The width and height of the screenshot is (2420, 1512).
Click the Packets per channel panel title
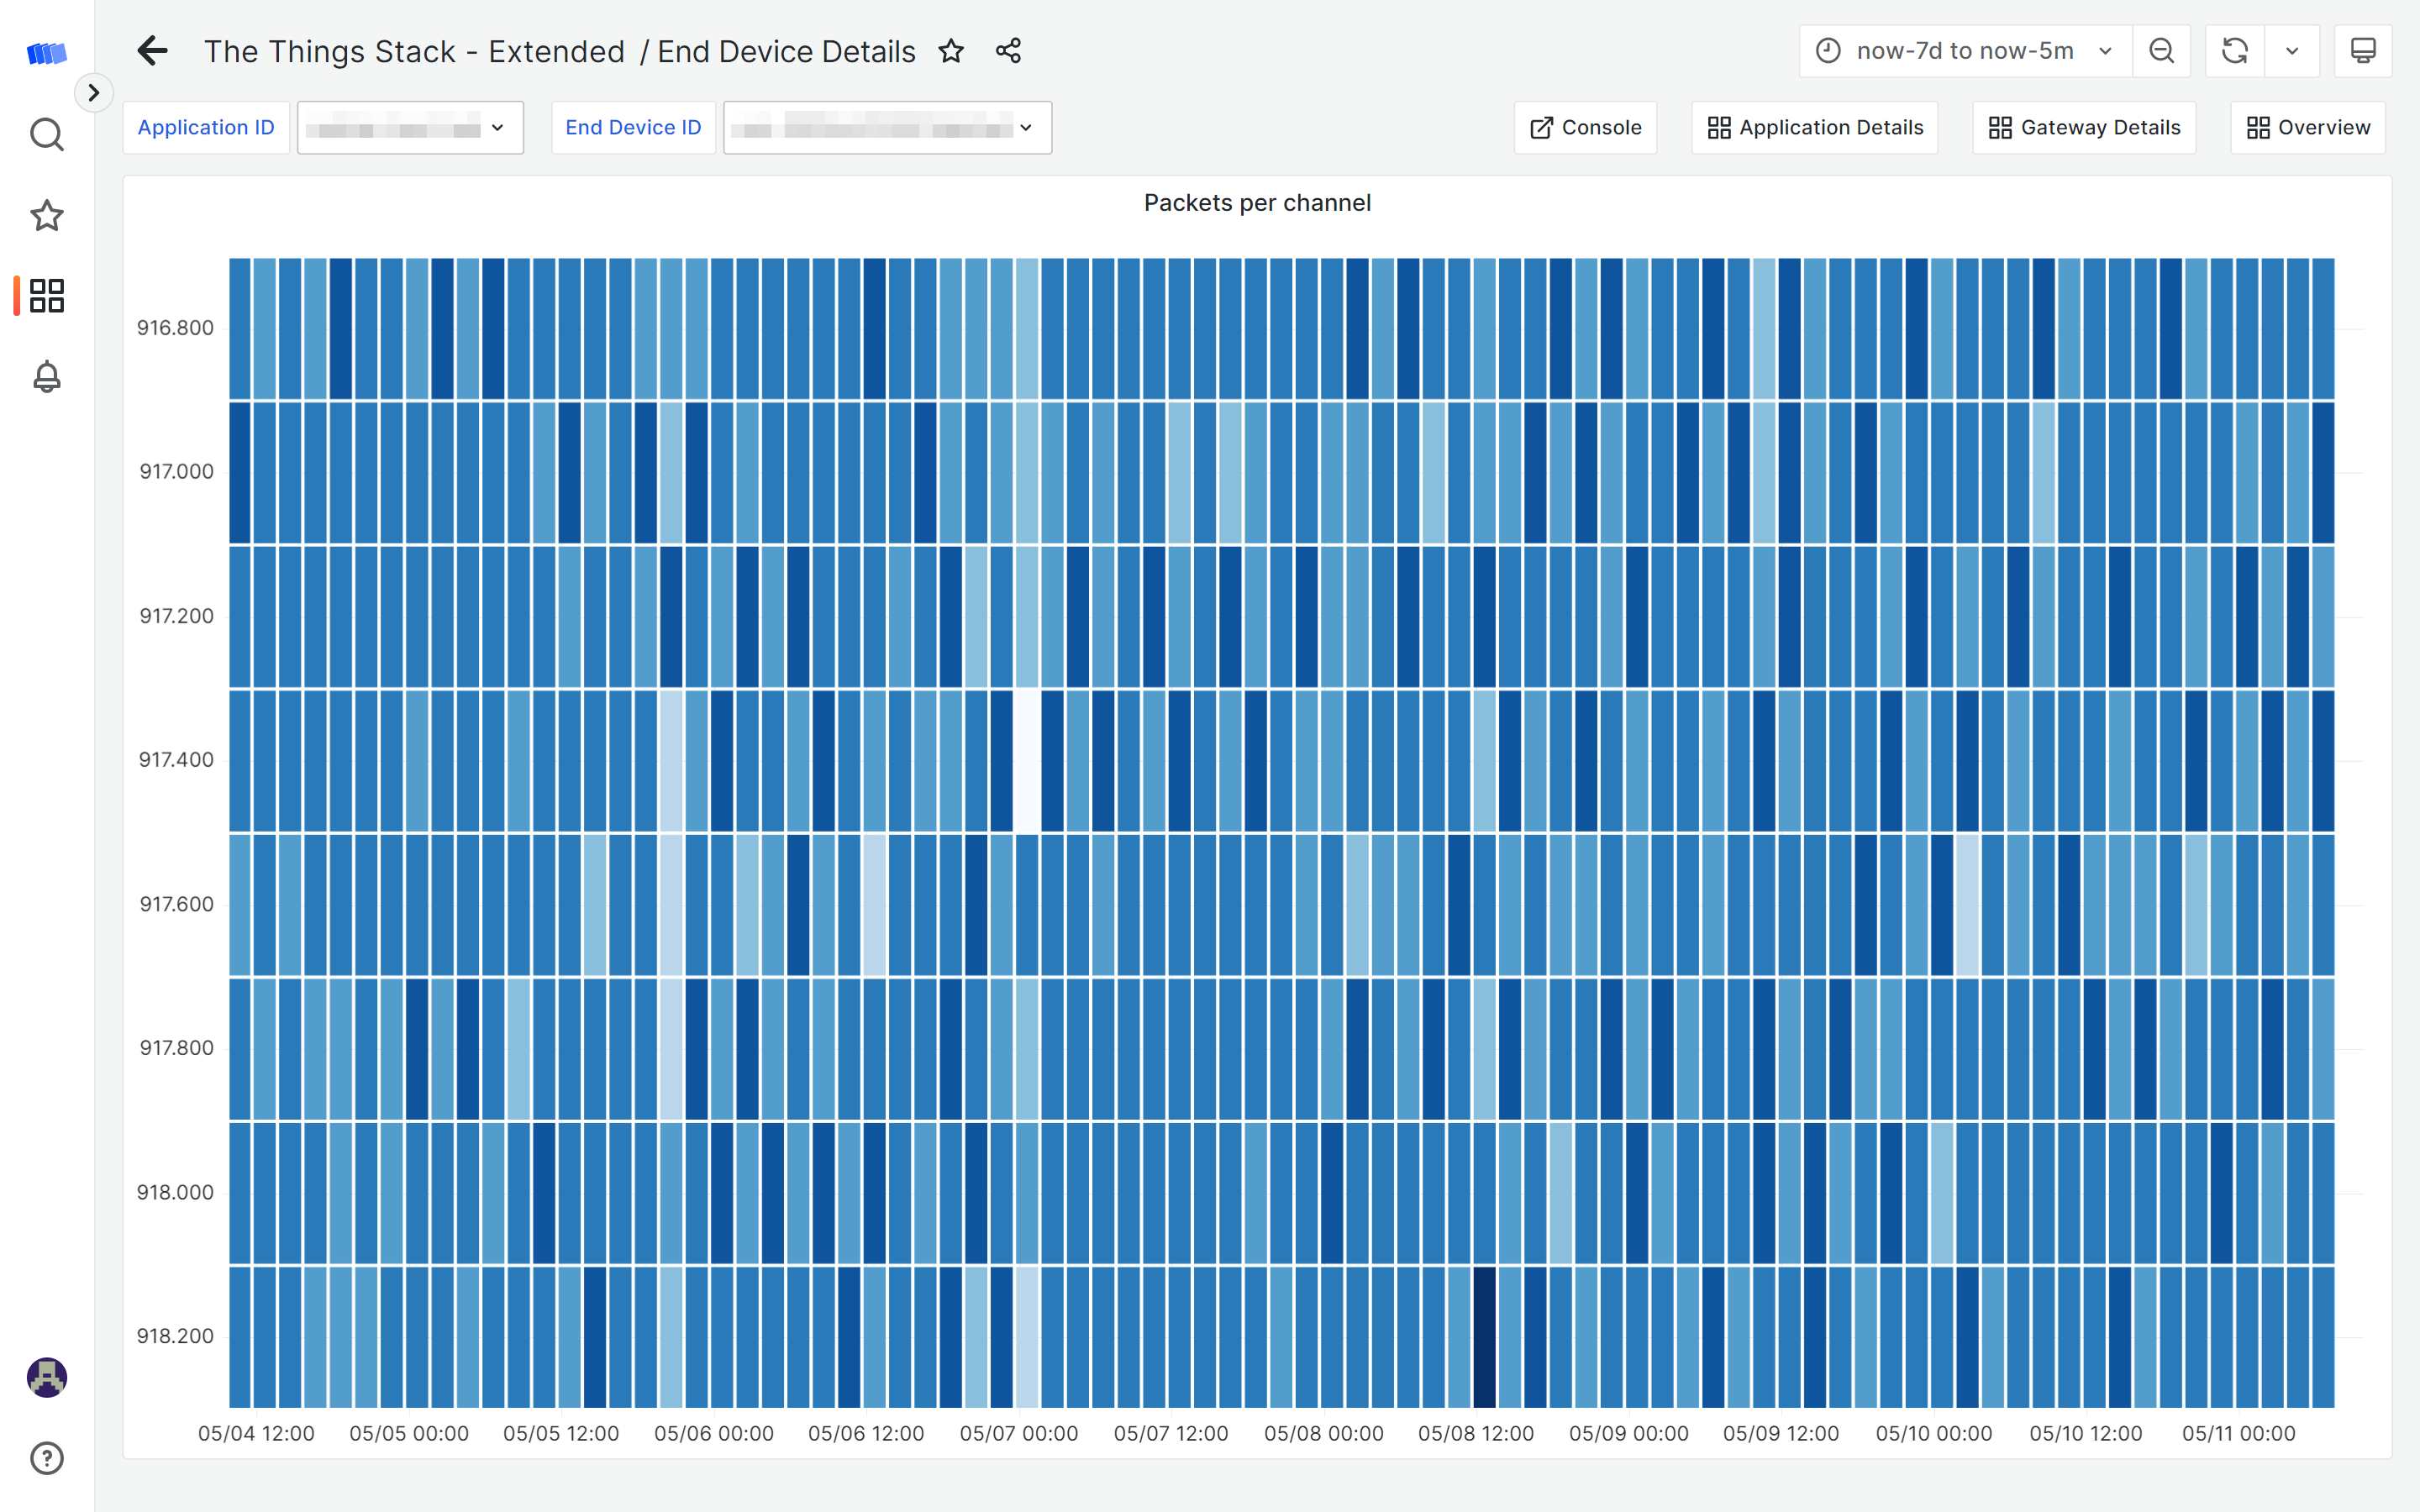click(x=1257, y=203)
